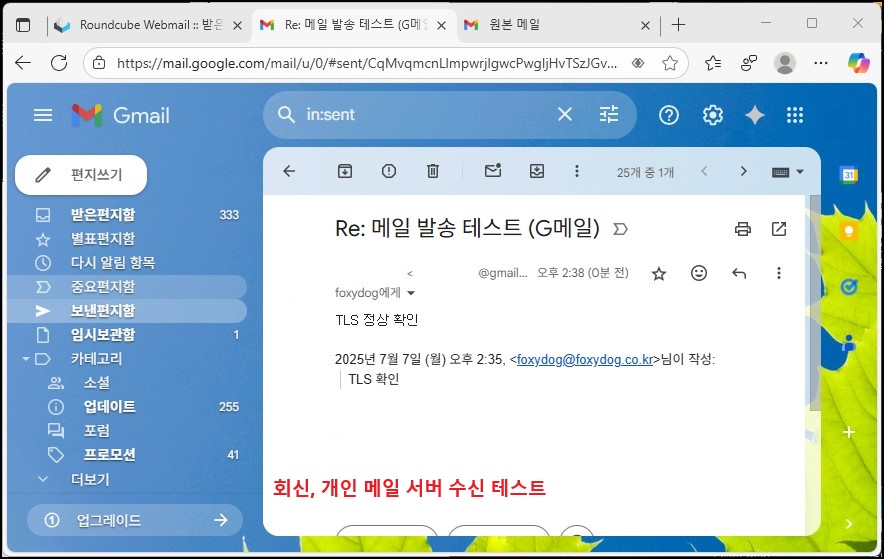Screen dimensions: 884x559
Task: Go to older conversation arrow
Action: point(744,171)
